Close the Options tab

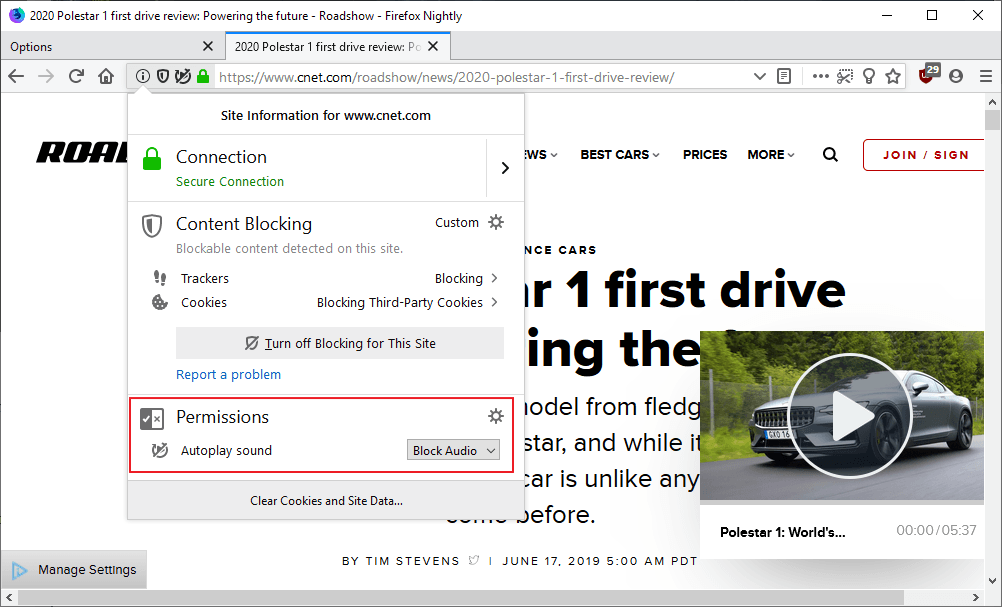[208, 46]
